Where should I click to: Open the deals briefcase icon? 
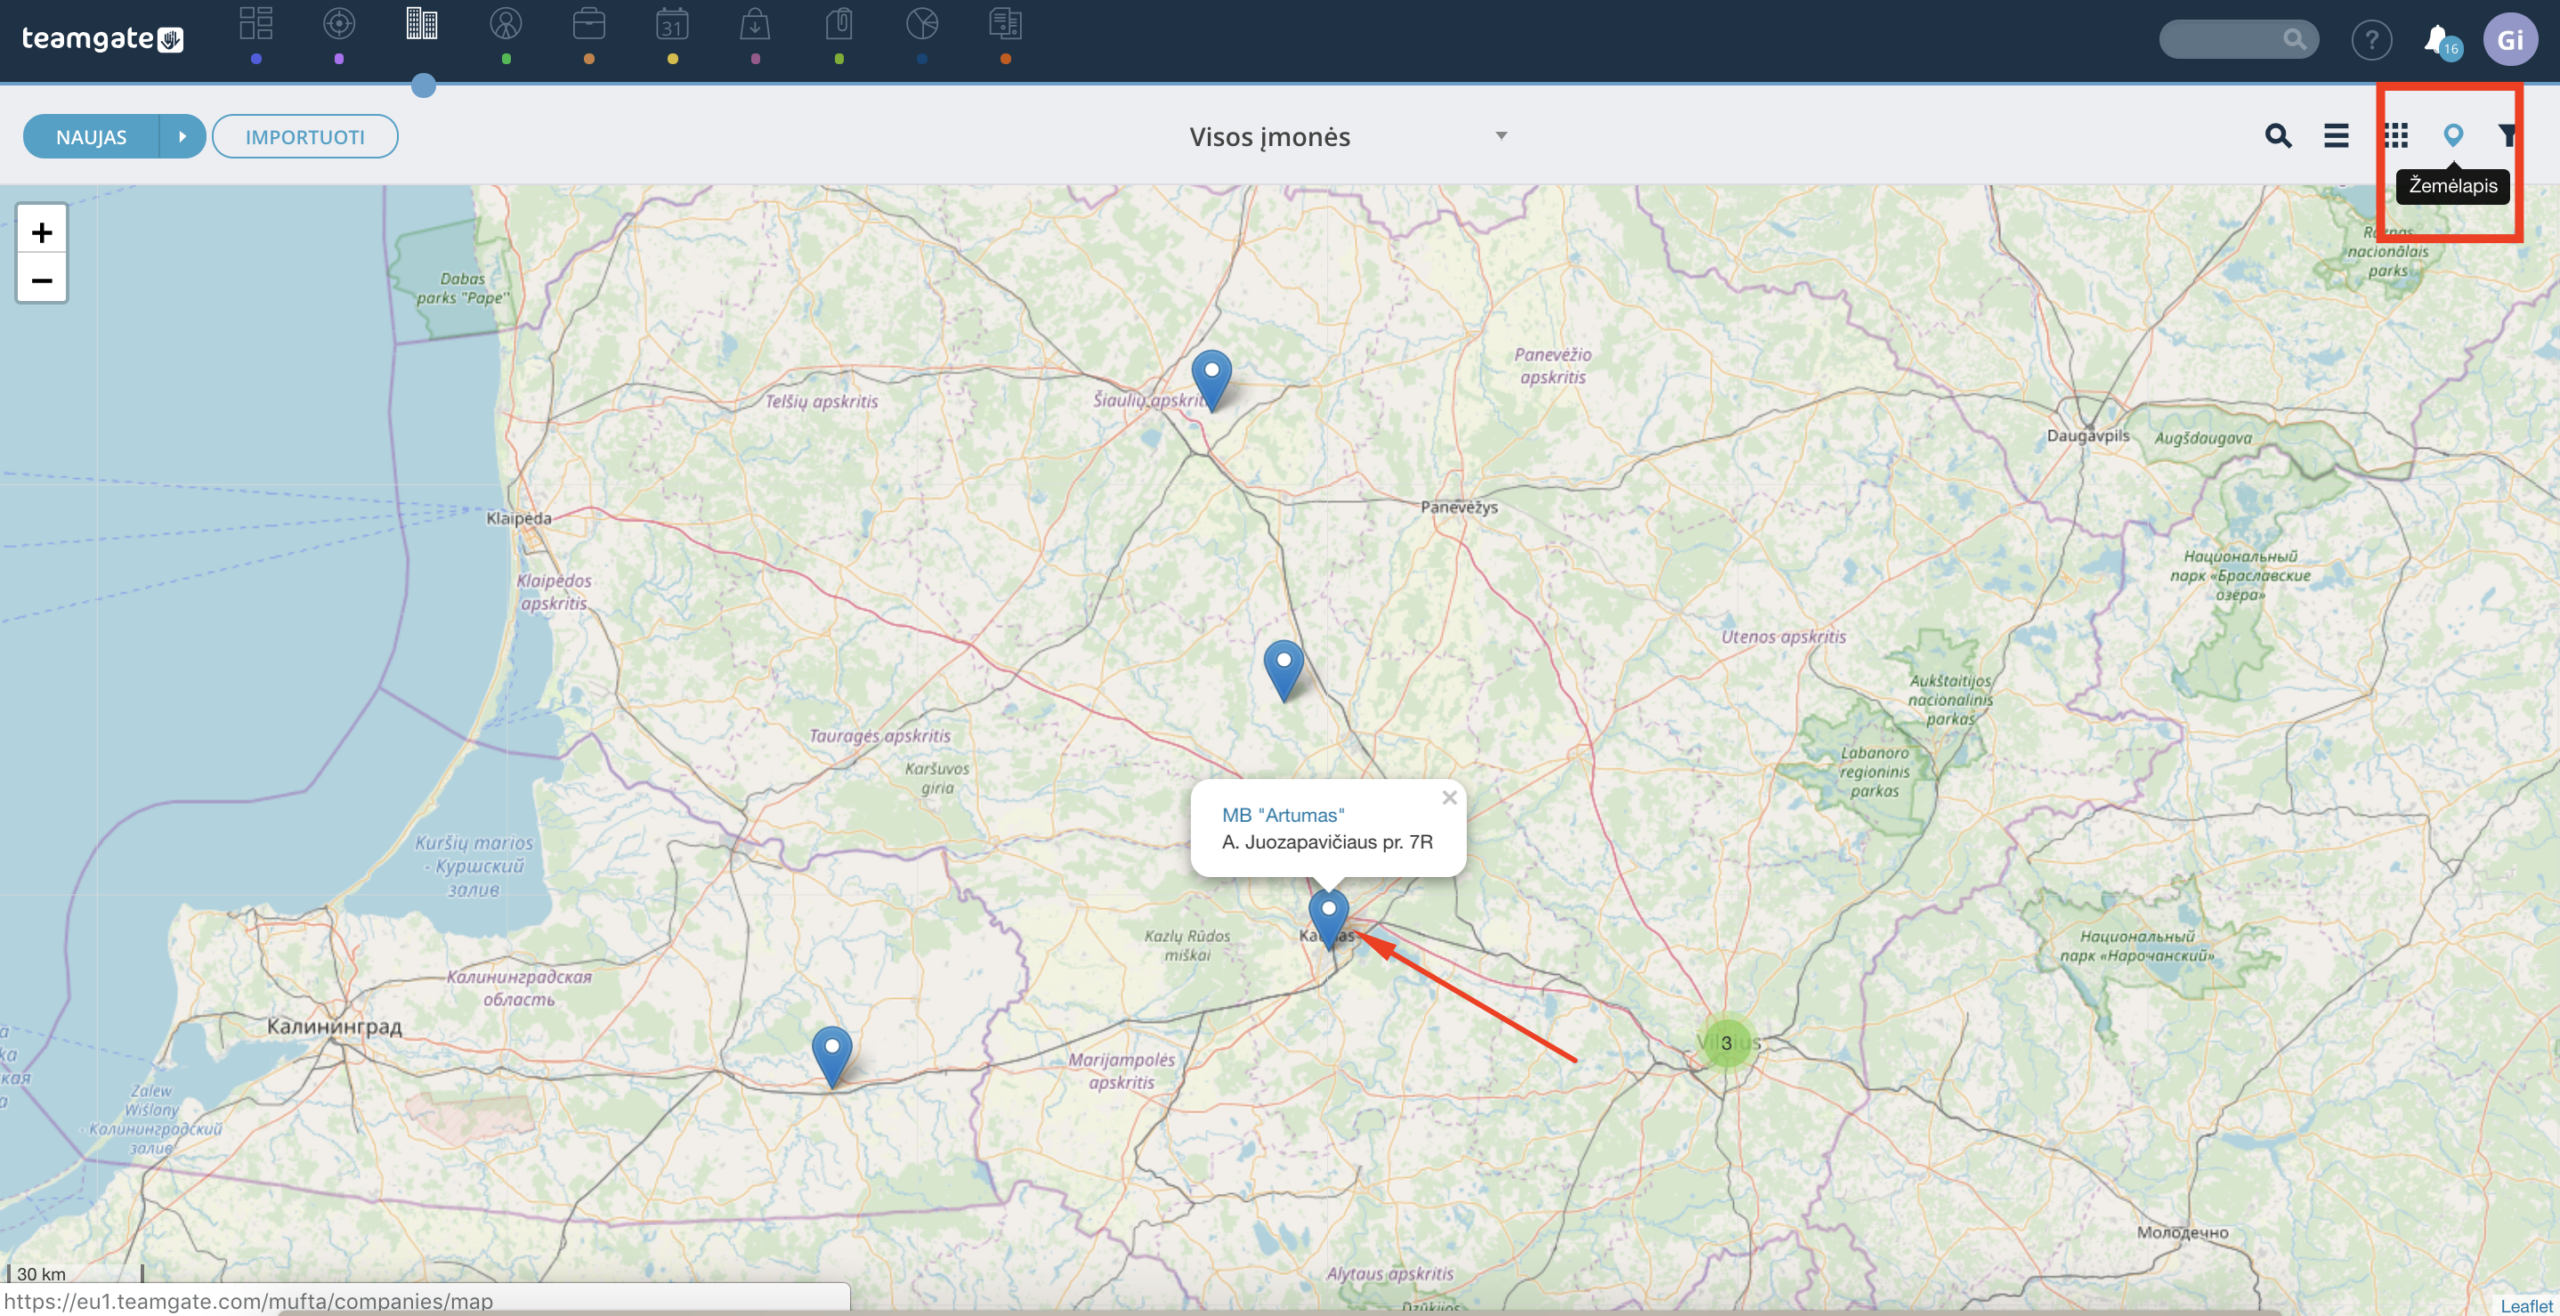coord(589,24)
